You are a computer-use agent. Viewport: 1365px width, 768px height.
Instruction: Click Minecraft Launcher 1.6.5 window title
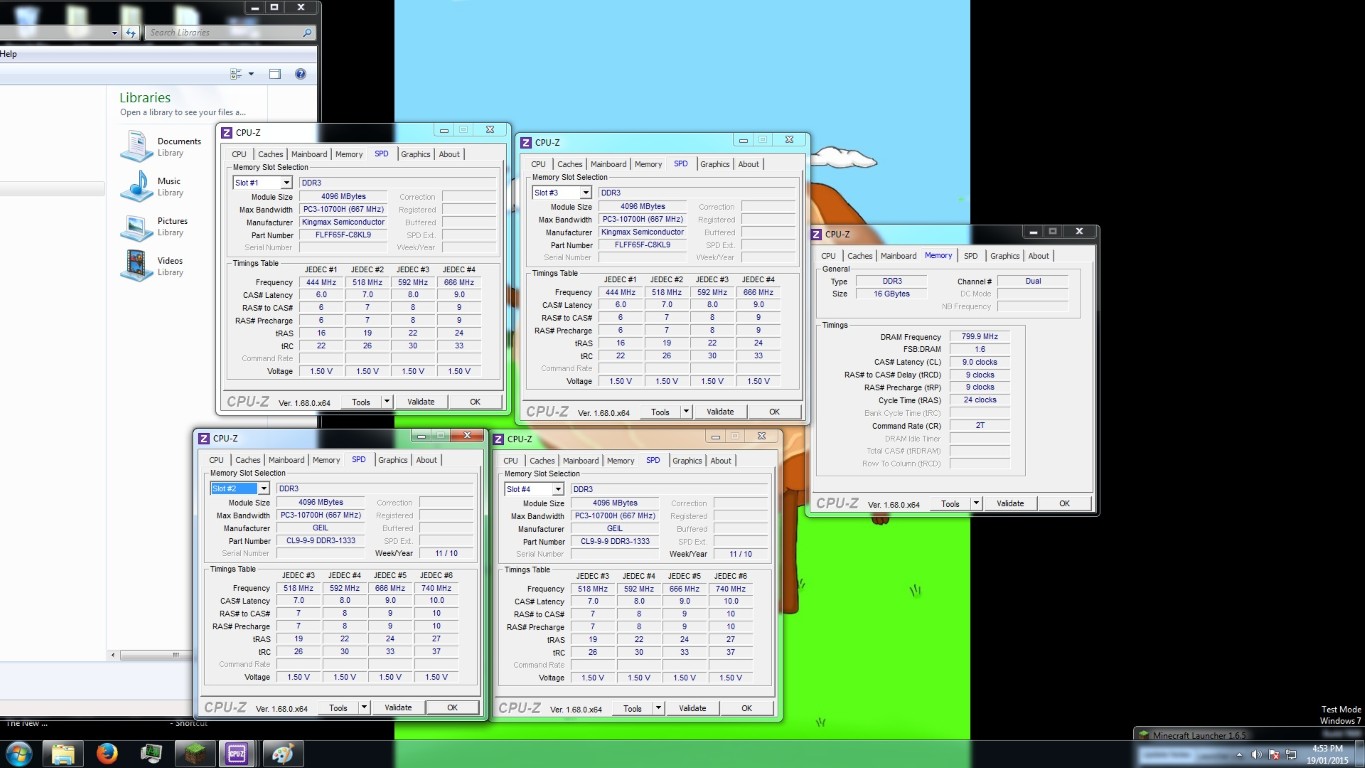tap(1200, 735)
